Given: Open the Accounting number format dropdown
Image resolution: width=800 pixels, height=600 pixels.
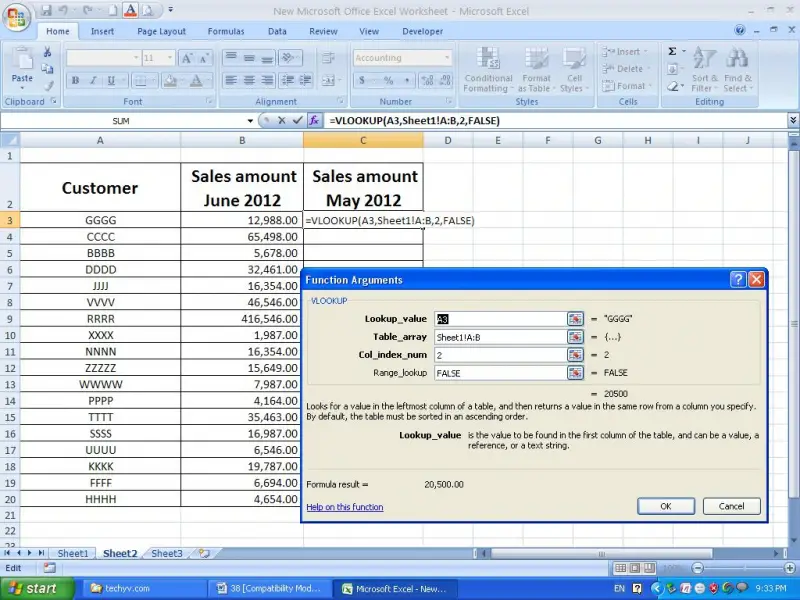Looking at the screenshot, I should (x=447, y=58).
